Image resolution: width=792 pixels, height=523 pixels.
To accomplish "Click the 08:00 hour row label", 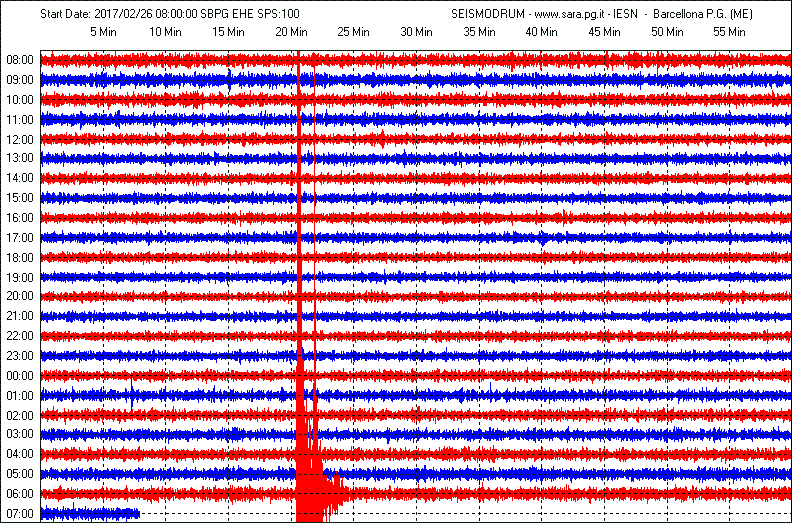I will coord(20,60).
